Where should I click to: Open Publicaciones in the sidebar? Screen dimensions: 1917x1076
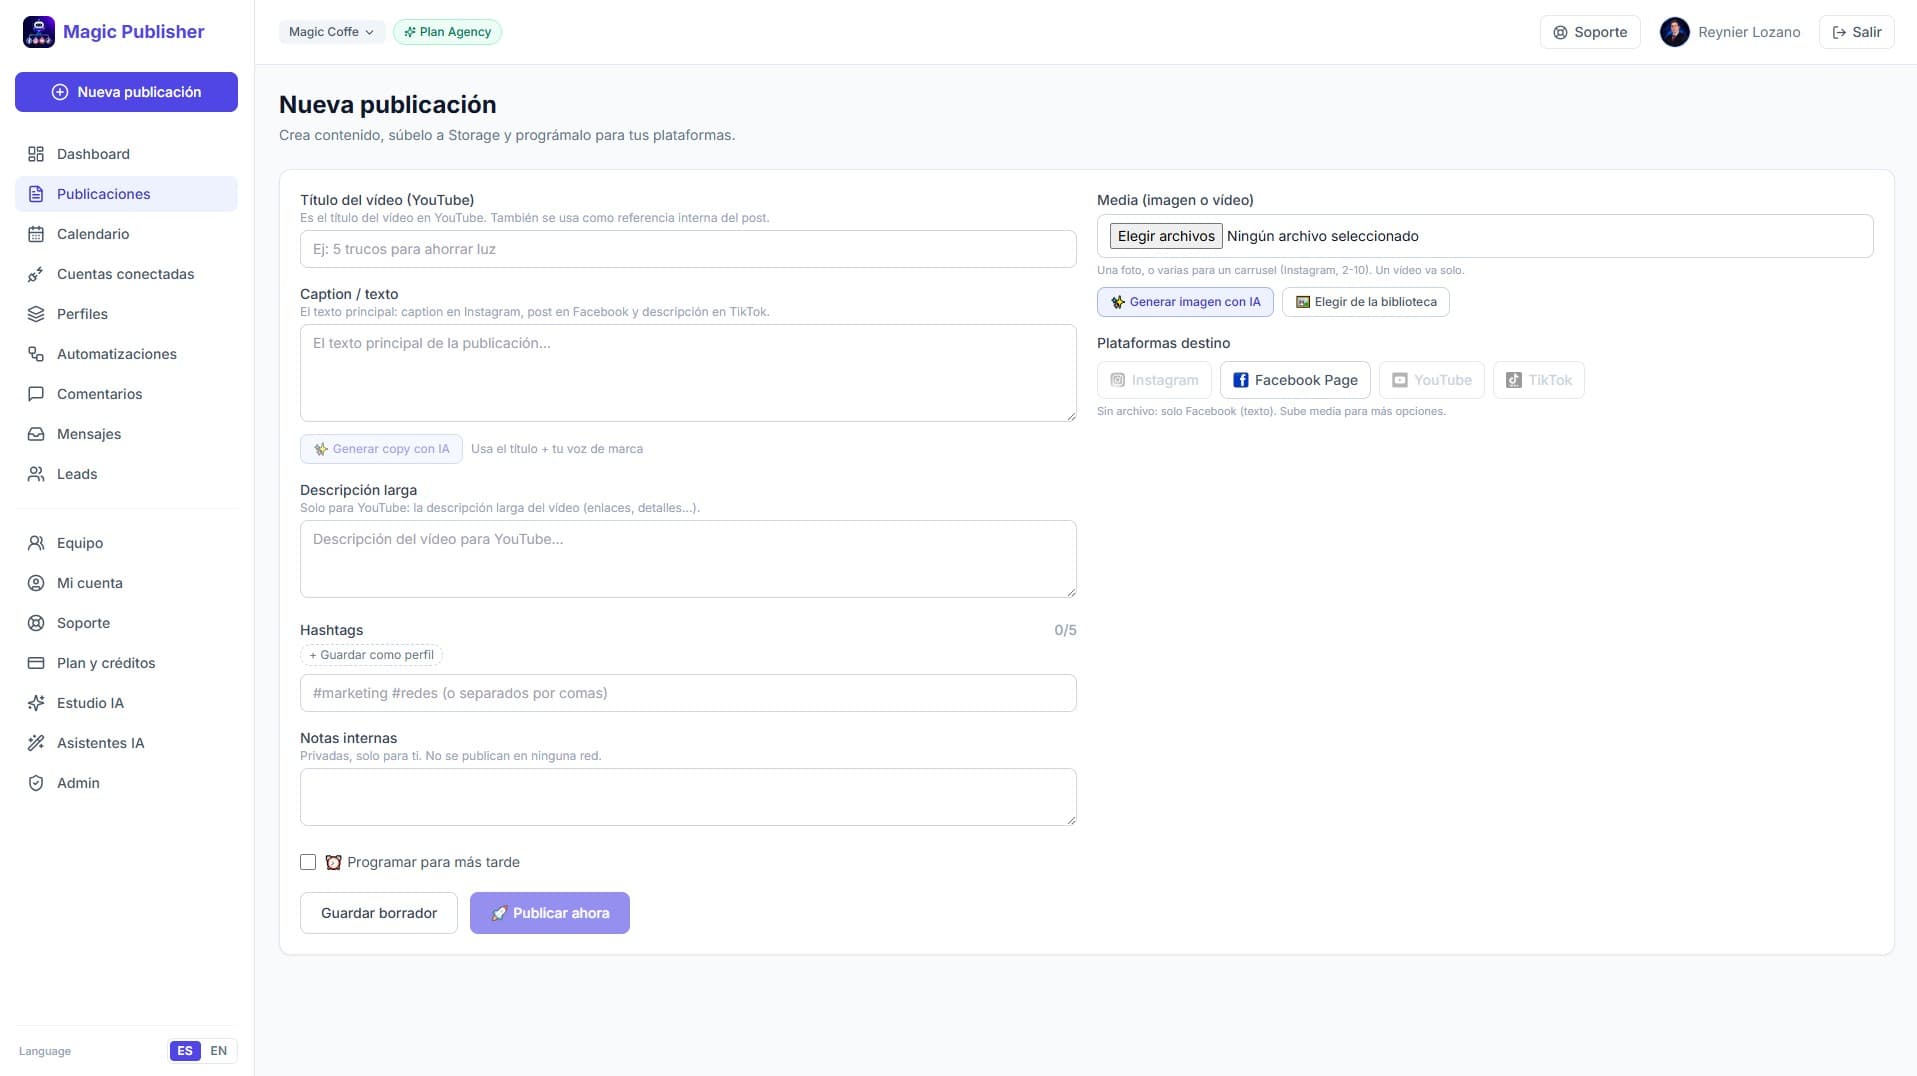click(x=126, y=194)
